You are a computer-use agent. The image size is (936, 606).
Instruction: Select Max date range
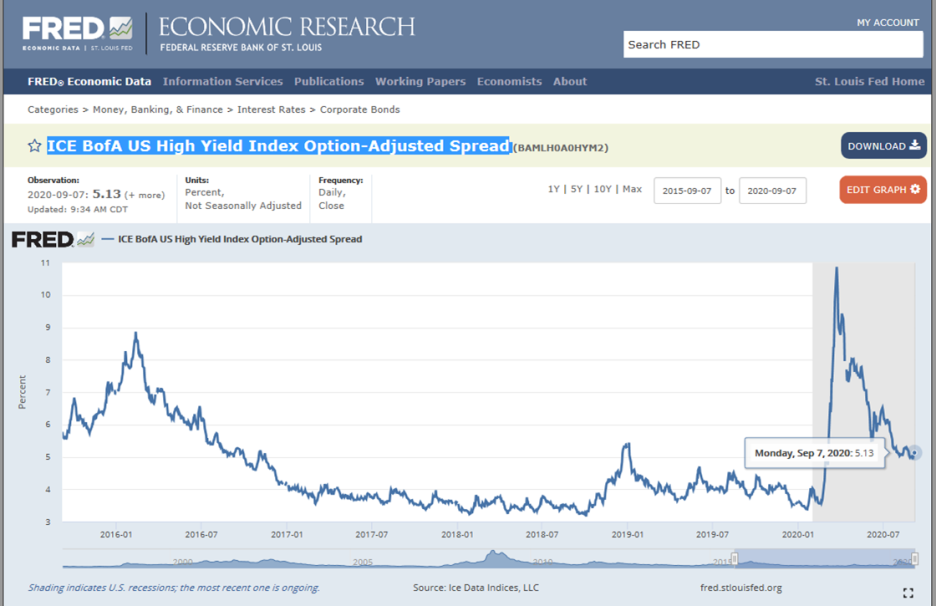point(632,189)
